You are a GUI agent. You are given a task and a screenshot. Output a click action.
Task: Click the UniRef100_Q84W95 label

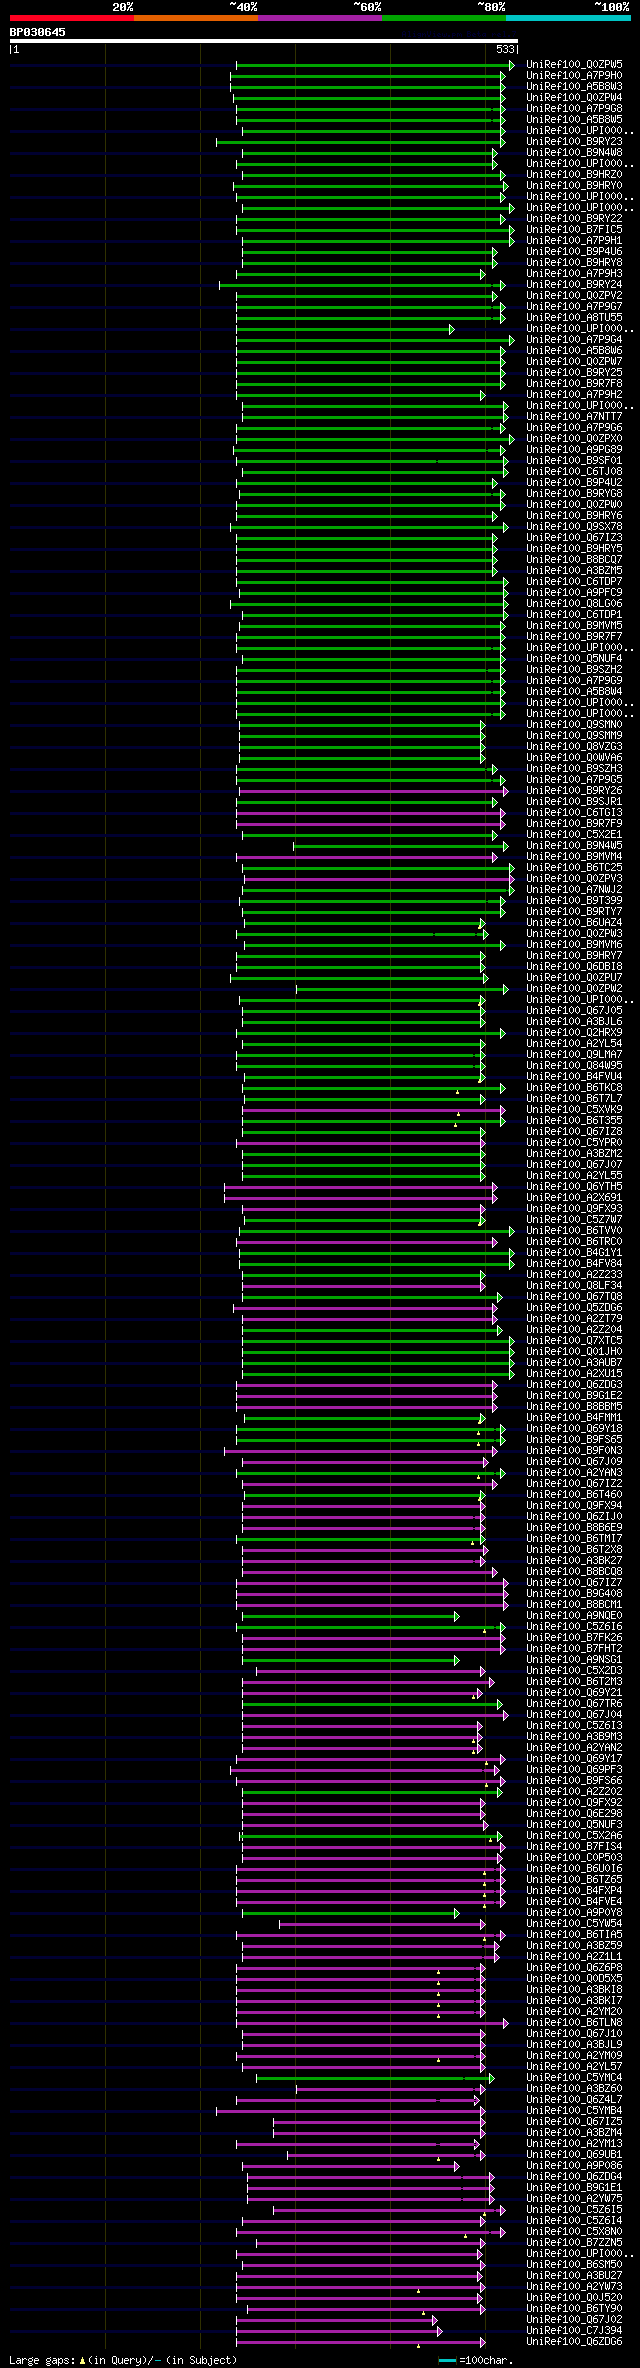[574, 1066]
